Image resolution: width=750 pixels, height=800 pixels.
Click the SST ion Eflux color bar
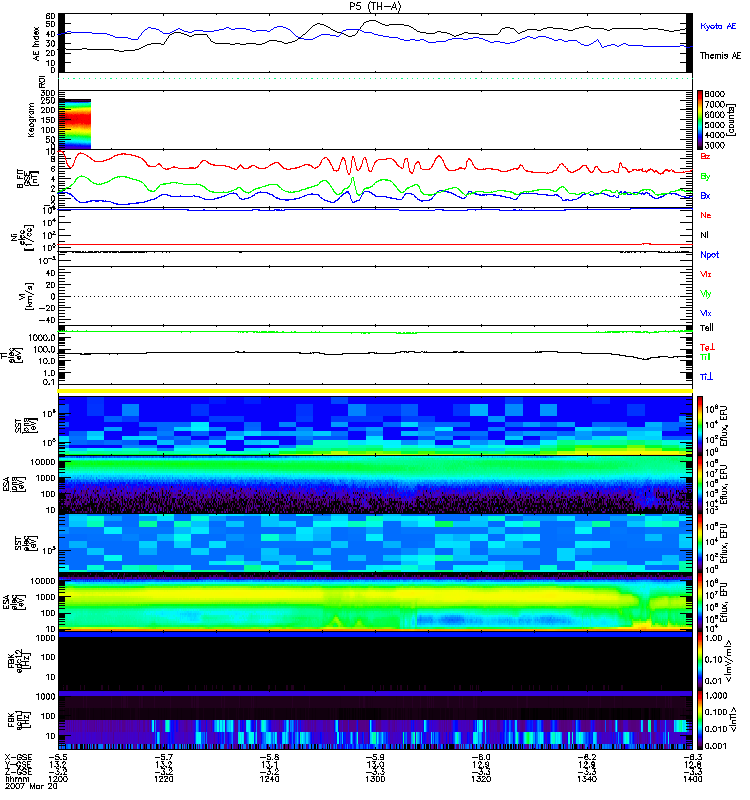[x=700, y=426]
